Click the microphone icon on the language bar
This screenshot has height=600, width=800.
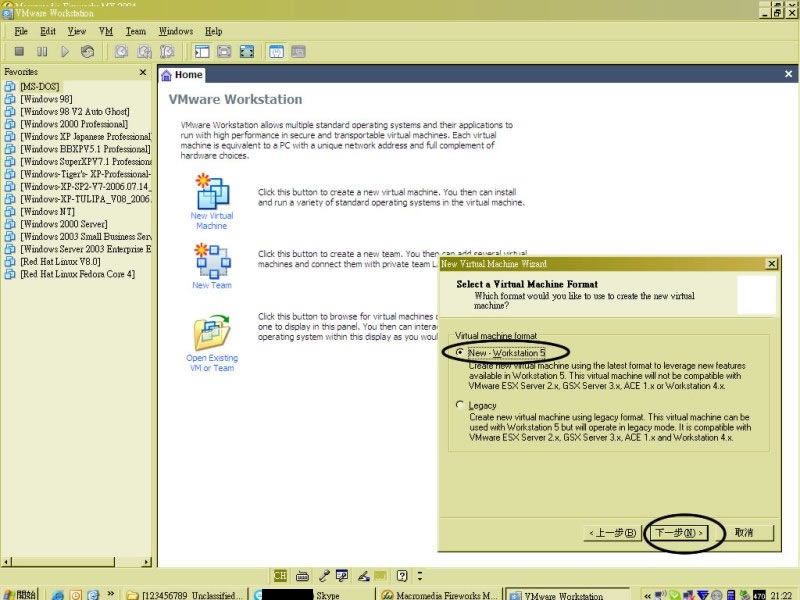(323, 576)
